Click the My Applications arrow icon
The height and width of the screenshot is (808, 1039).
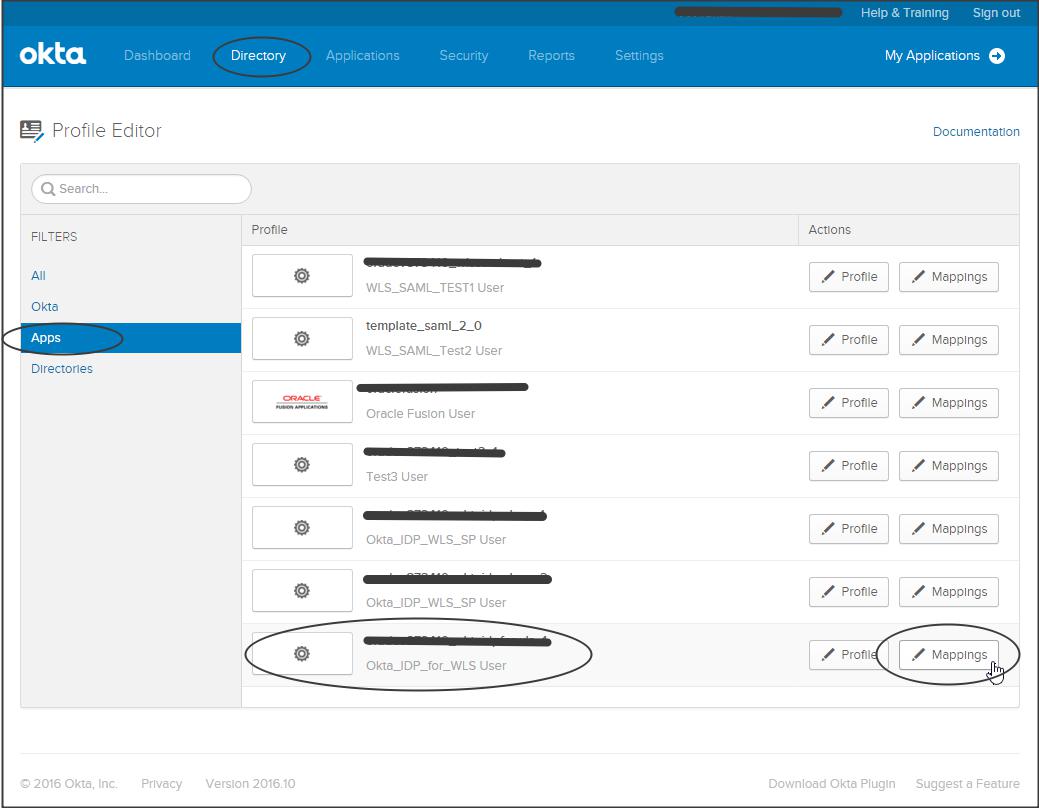(997, 56)
